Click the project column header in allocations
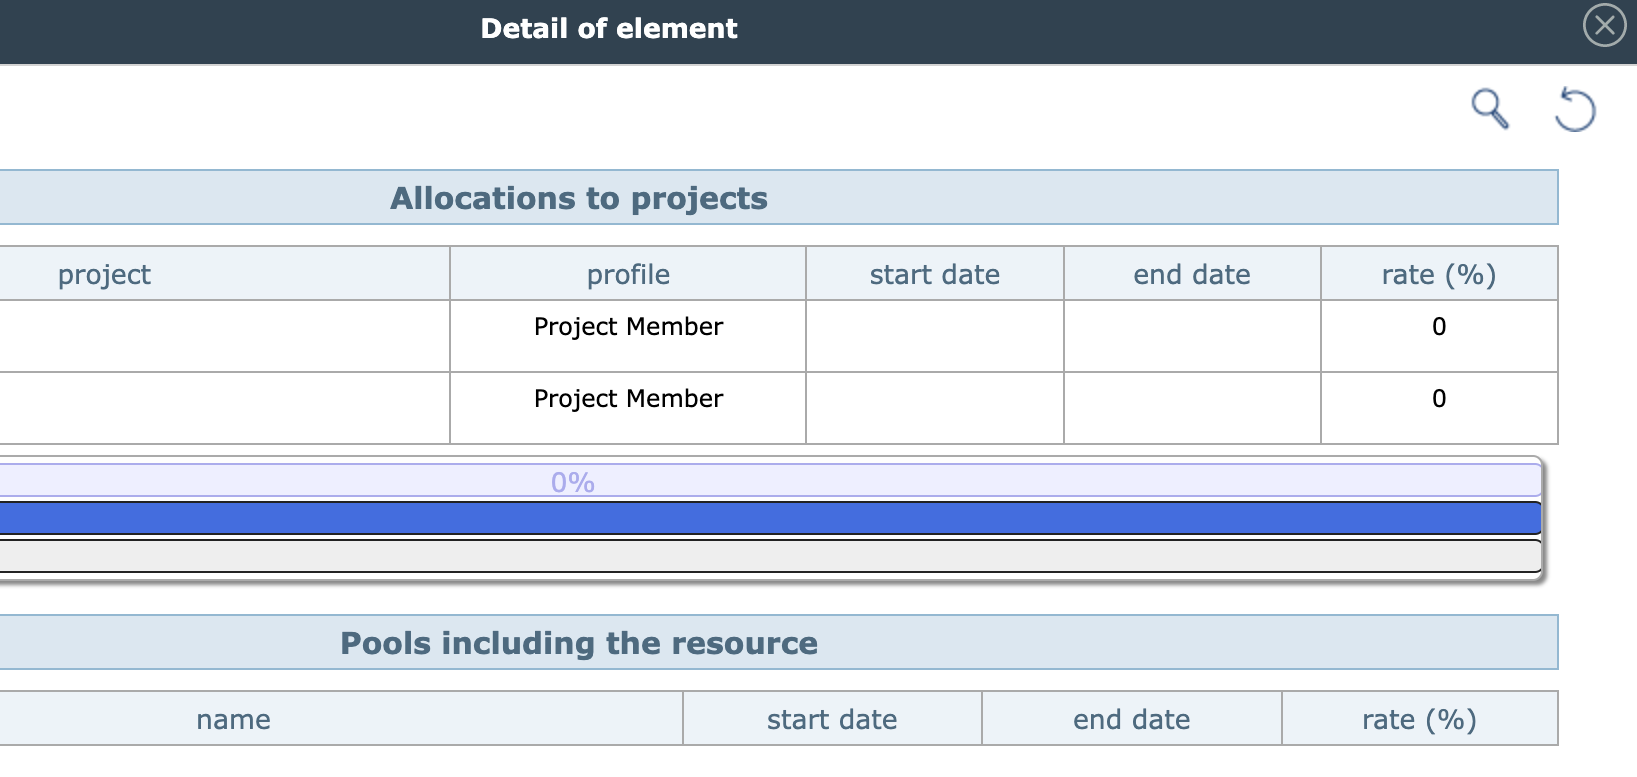The width and height of the screenshot is (1637, 777). click(x=104, y=274)
